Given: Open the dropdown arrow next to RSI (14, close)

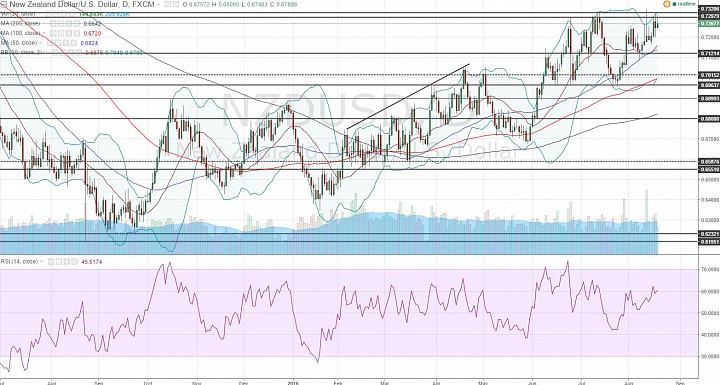Looking at the screenshot, I should [x=41, y=262].
